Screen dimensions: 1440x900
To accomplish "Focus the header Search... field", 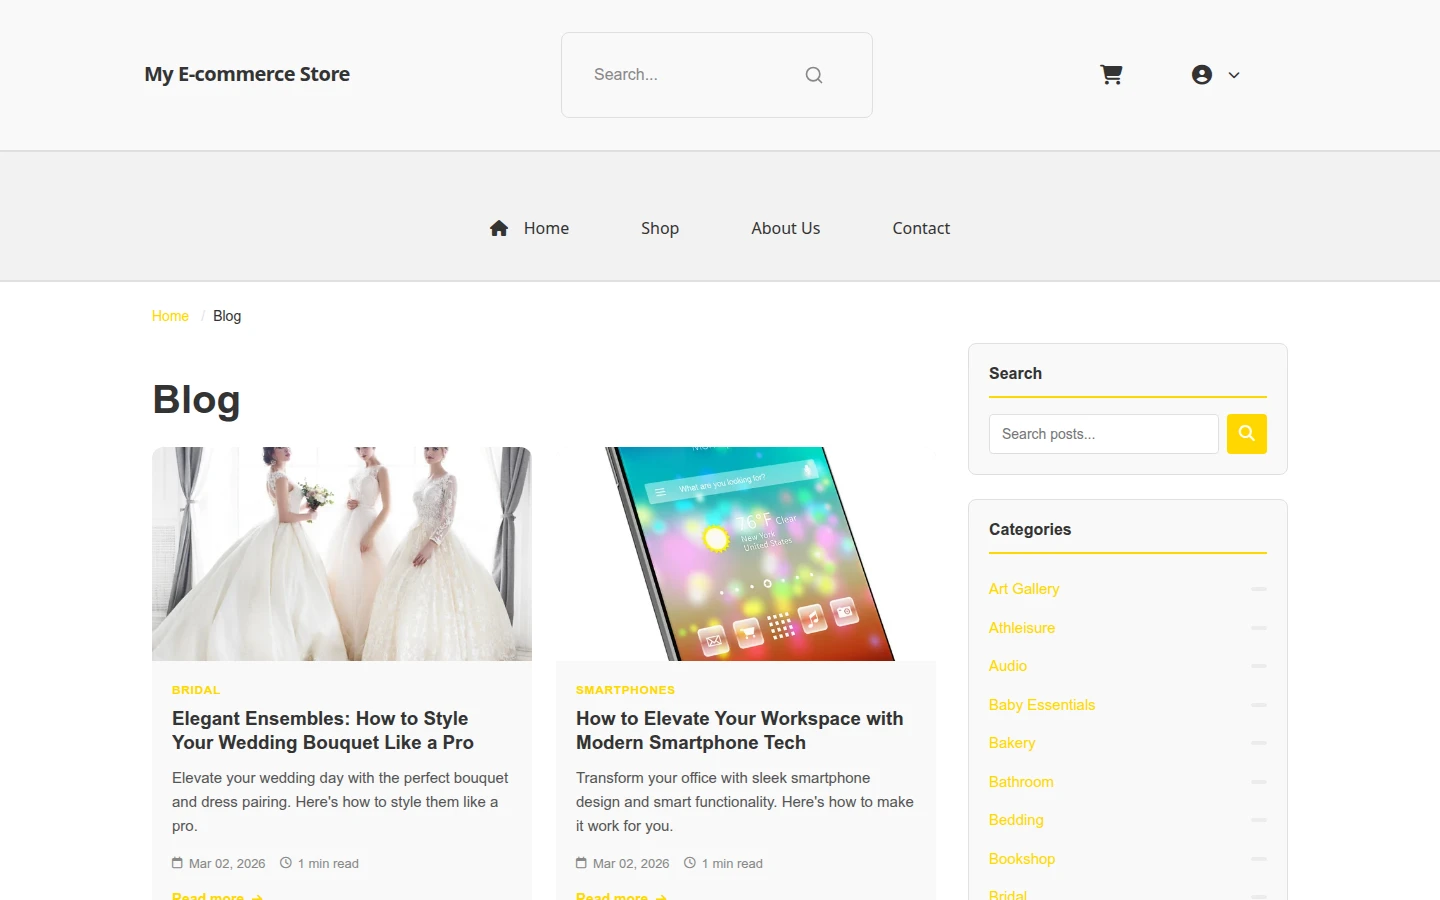I will pyautogui.click(x=717, y=75).
